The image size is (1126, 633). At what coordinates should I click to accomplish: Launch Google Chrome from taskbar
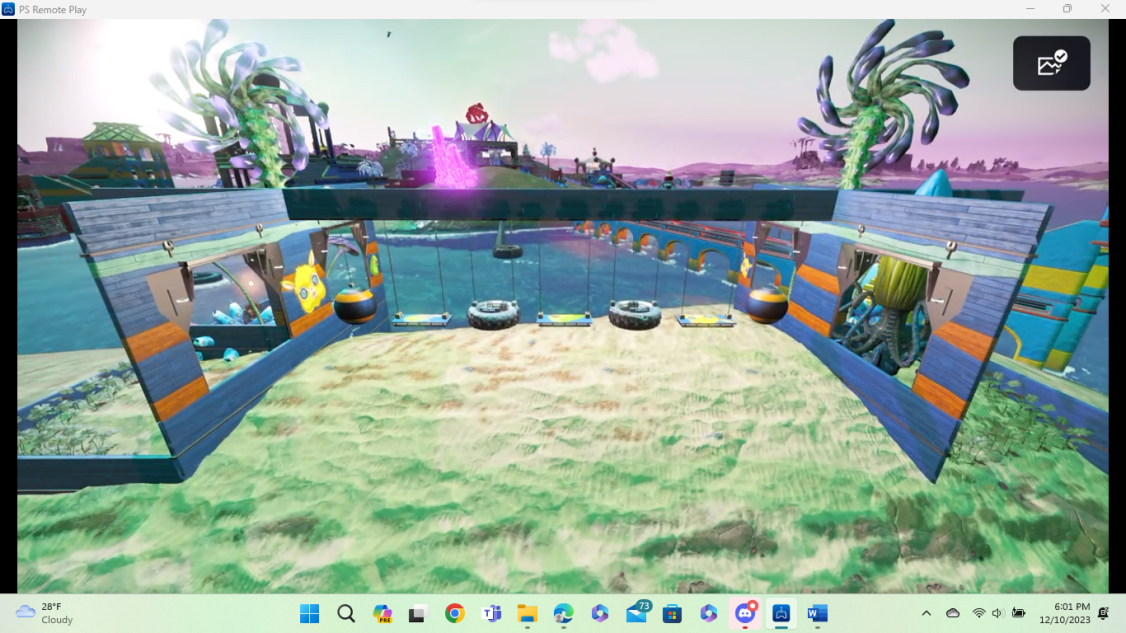tap(455, 613)
